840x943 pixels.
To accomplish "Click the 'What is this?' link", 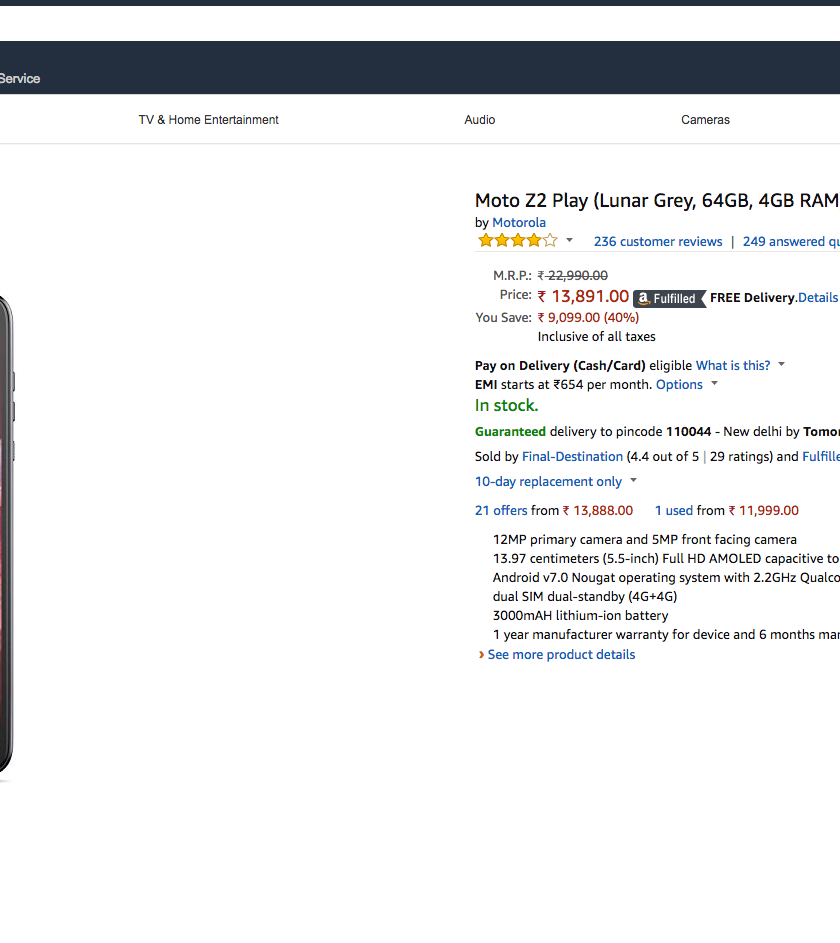I will pos(733,366).
